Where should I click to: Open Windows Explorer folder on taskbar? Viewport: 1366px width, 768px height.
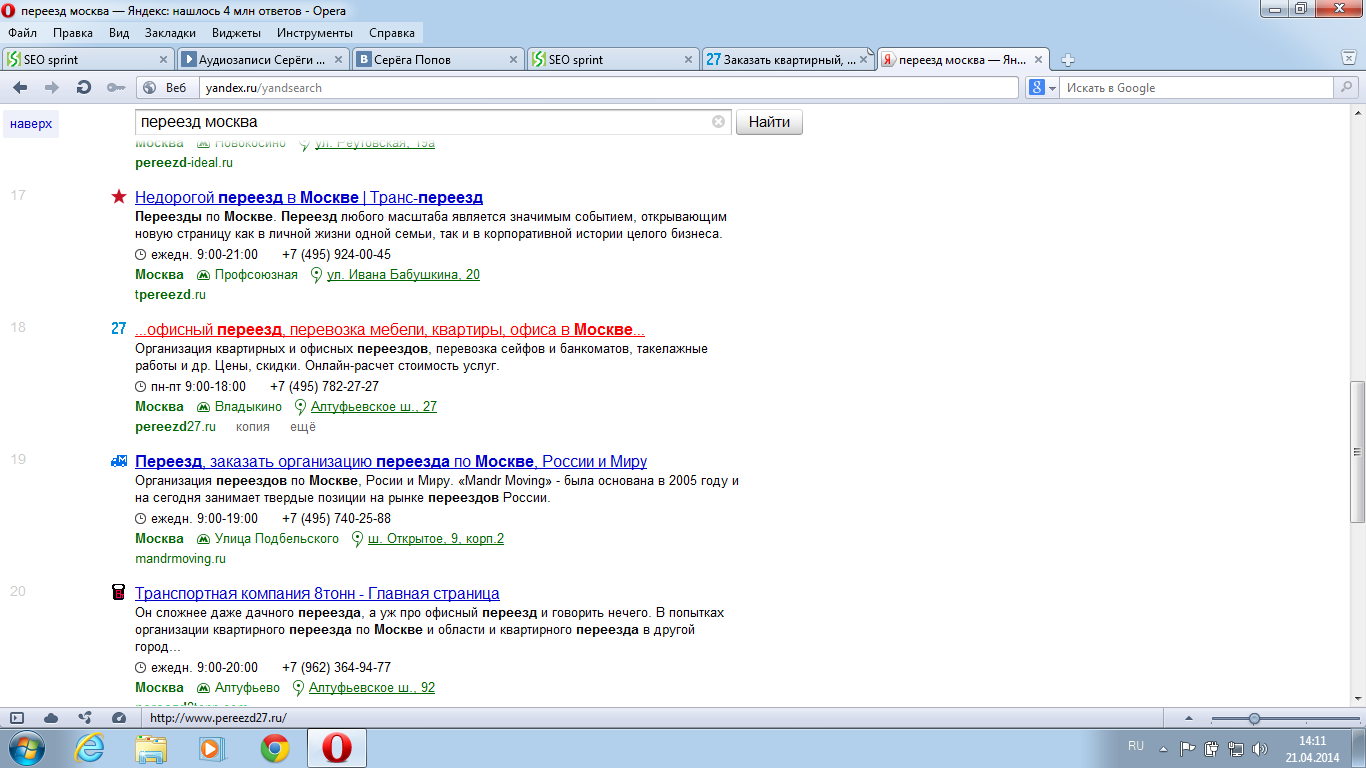[152, 747]
